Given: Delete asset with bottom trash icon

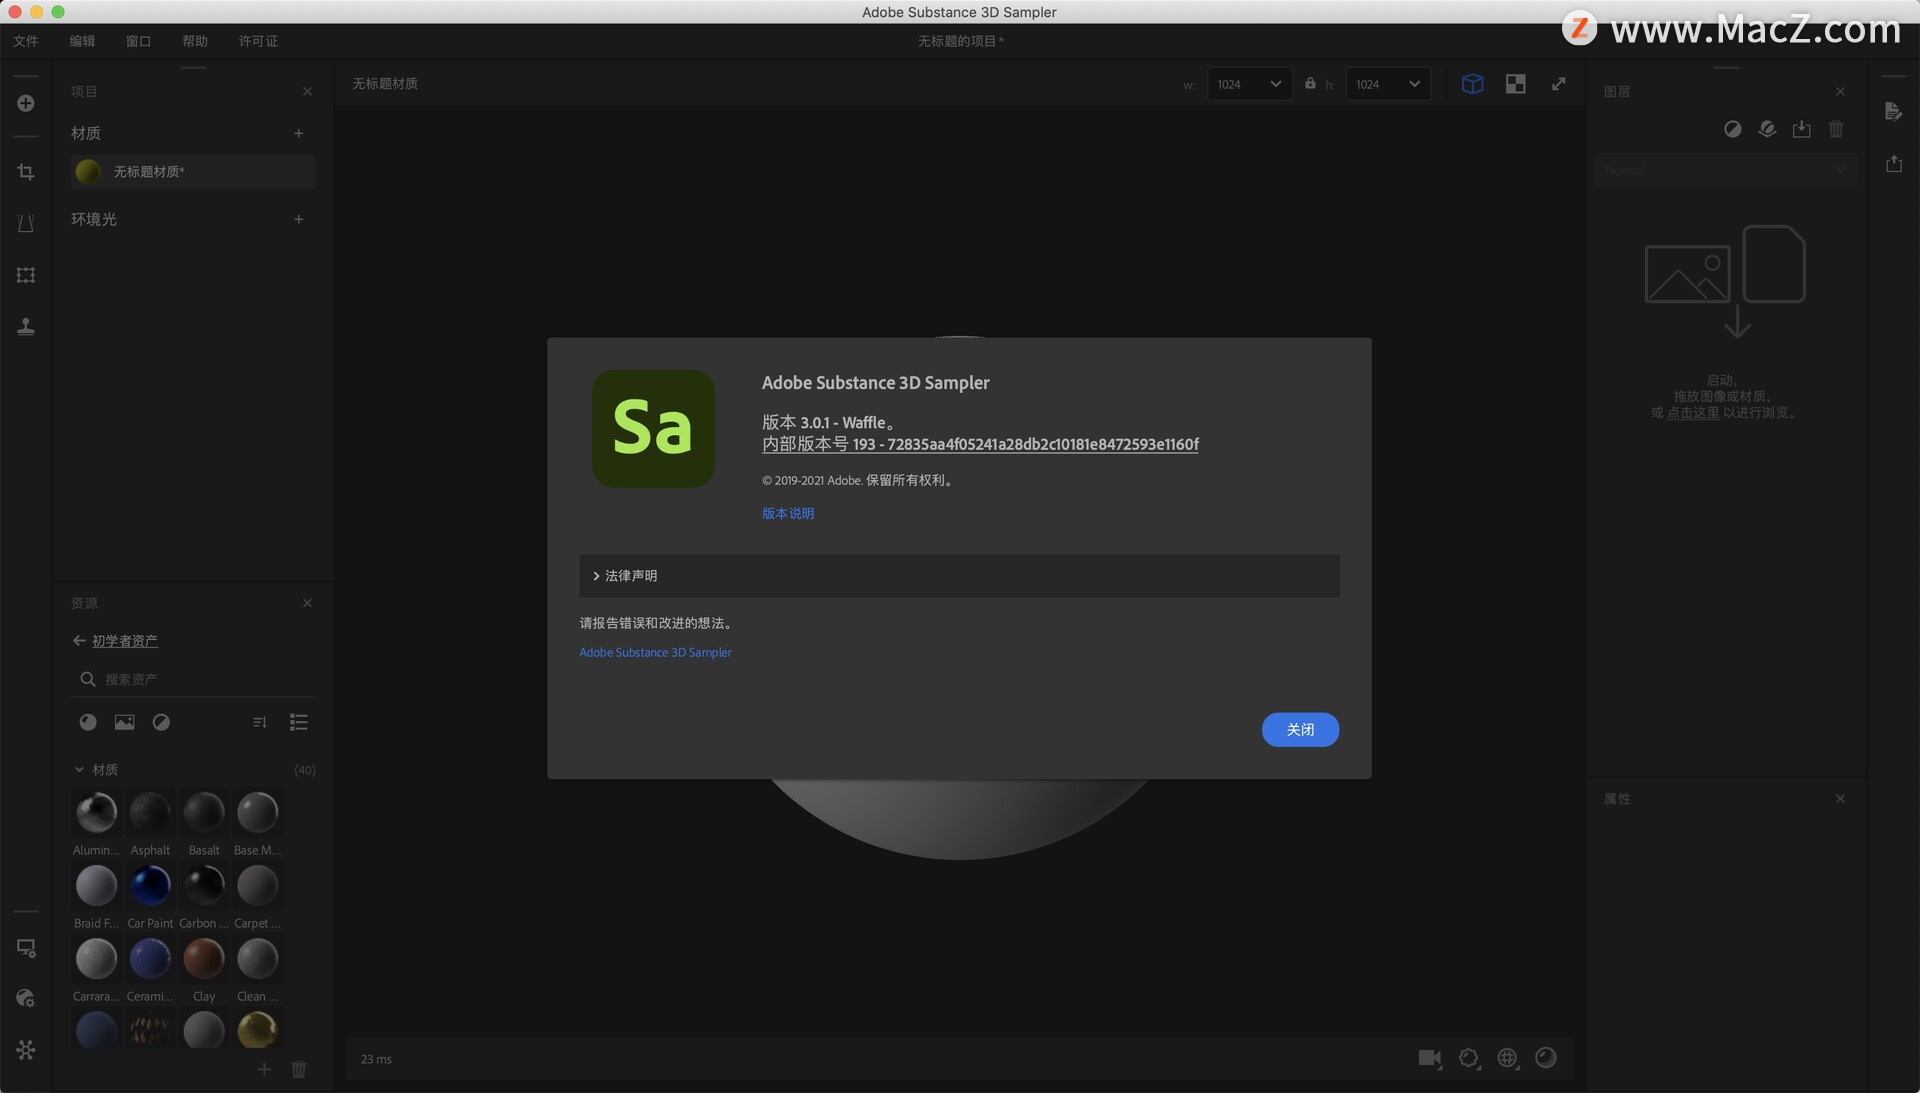Looking at the screenshot, I should (x=298, y=1069).
